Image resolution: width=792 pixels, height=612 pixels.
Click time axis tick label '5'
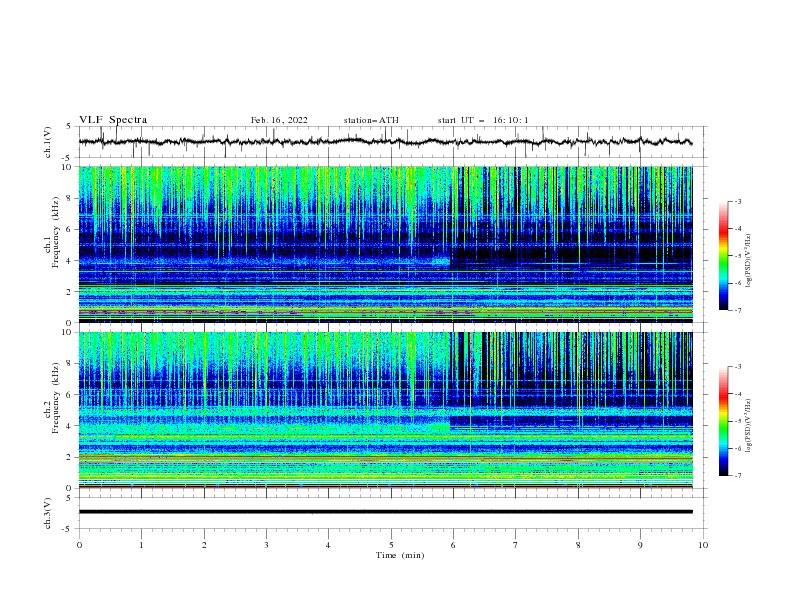[391, 545]
